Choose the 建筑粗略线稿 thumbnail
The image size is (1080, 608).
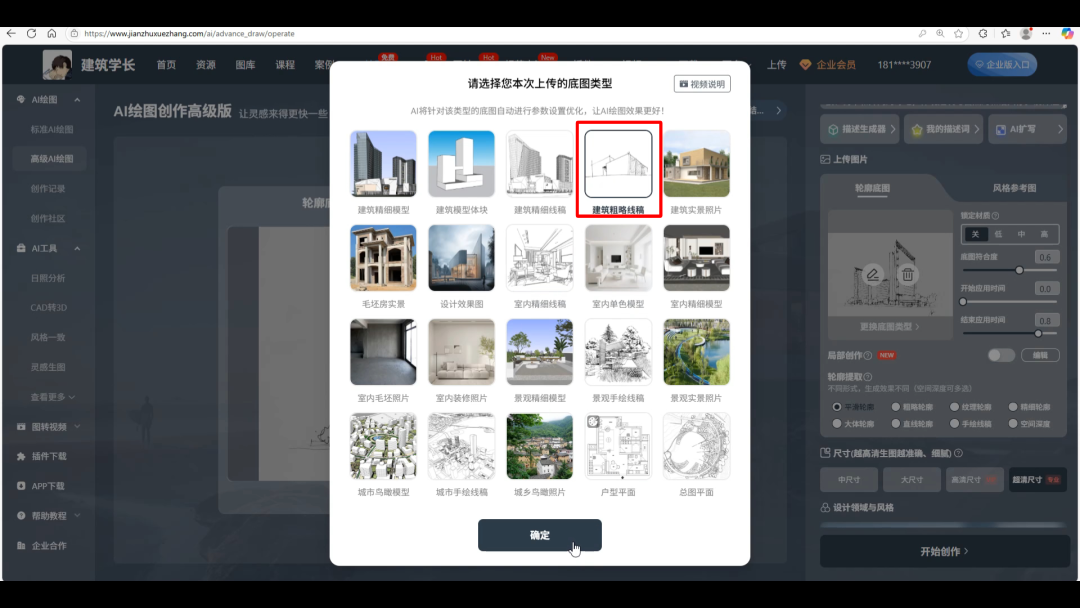click(618, 164)
